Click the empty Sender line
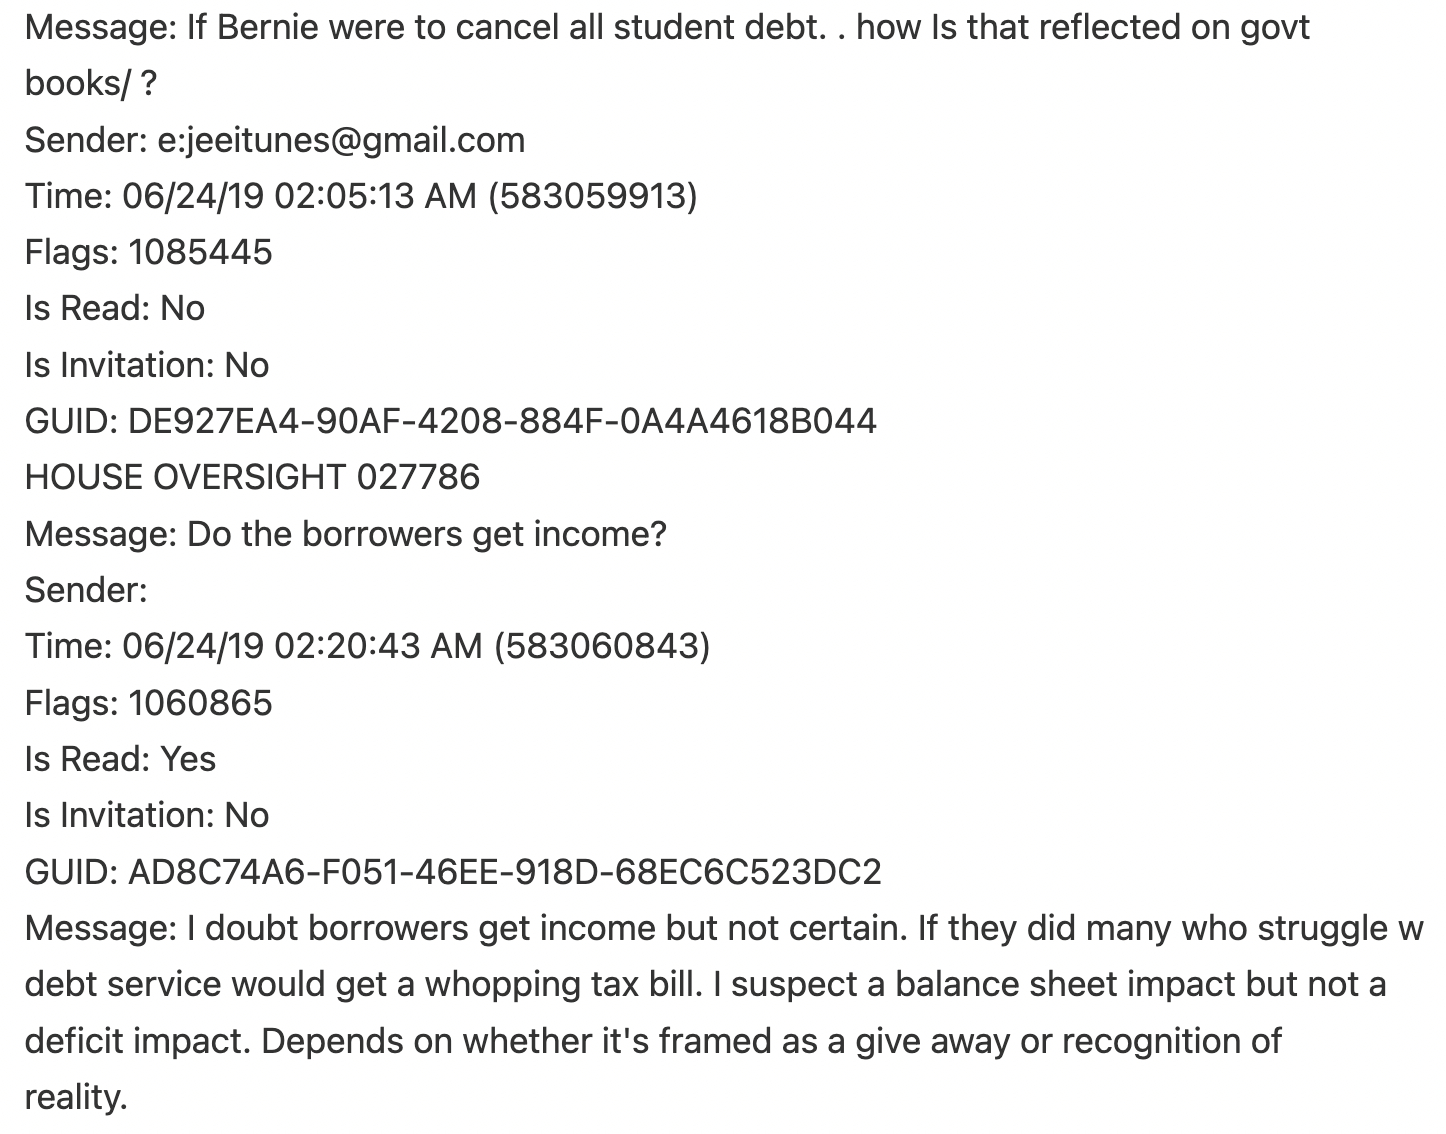 pyautogui.click(x=86, y=590)
